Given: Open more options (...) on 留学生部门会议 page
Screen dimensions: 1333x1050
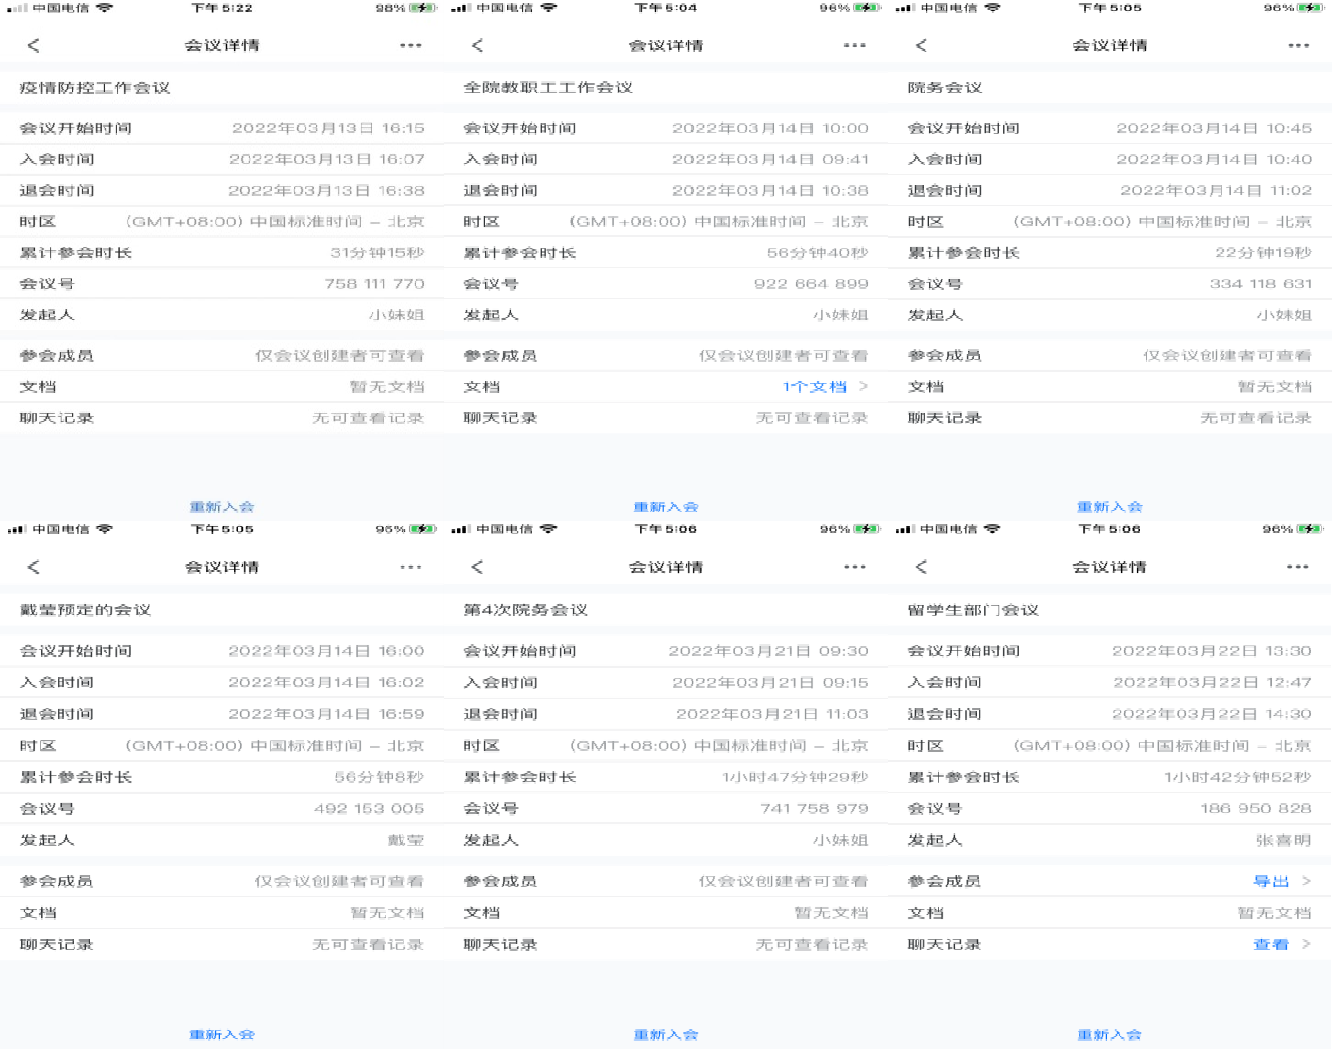Looking at the screenshot, I should [1297, 566].
